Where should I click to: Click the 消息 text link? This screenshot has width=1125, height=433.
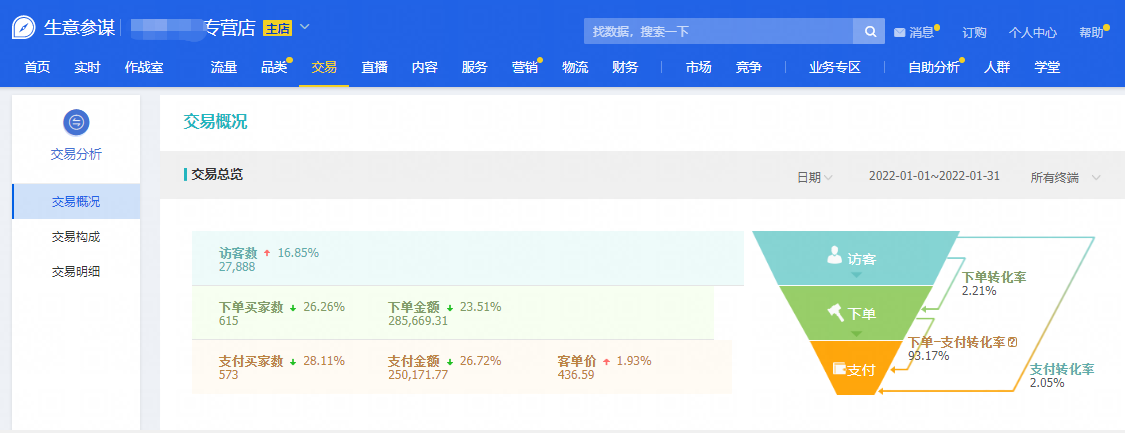(922, 32)
